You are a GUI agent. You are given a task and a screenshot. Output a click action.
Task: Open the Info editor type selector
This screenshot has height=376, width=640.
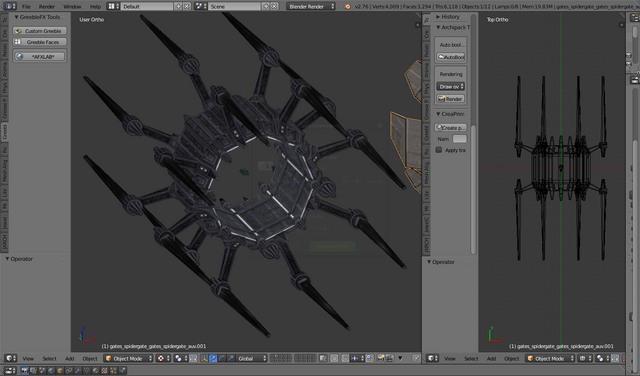pyautogui.click(x=10, y=6)
